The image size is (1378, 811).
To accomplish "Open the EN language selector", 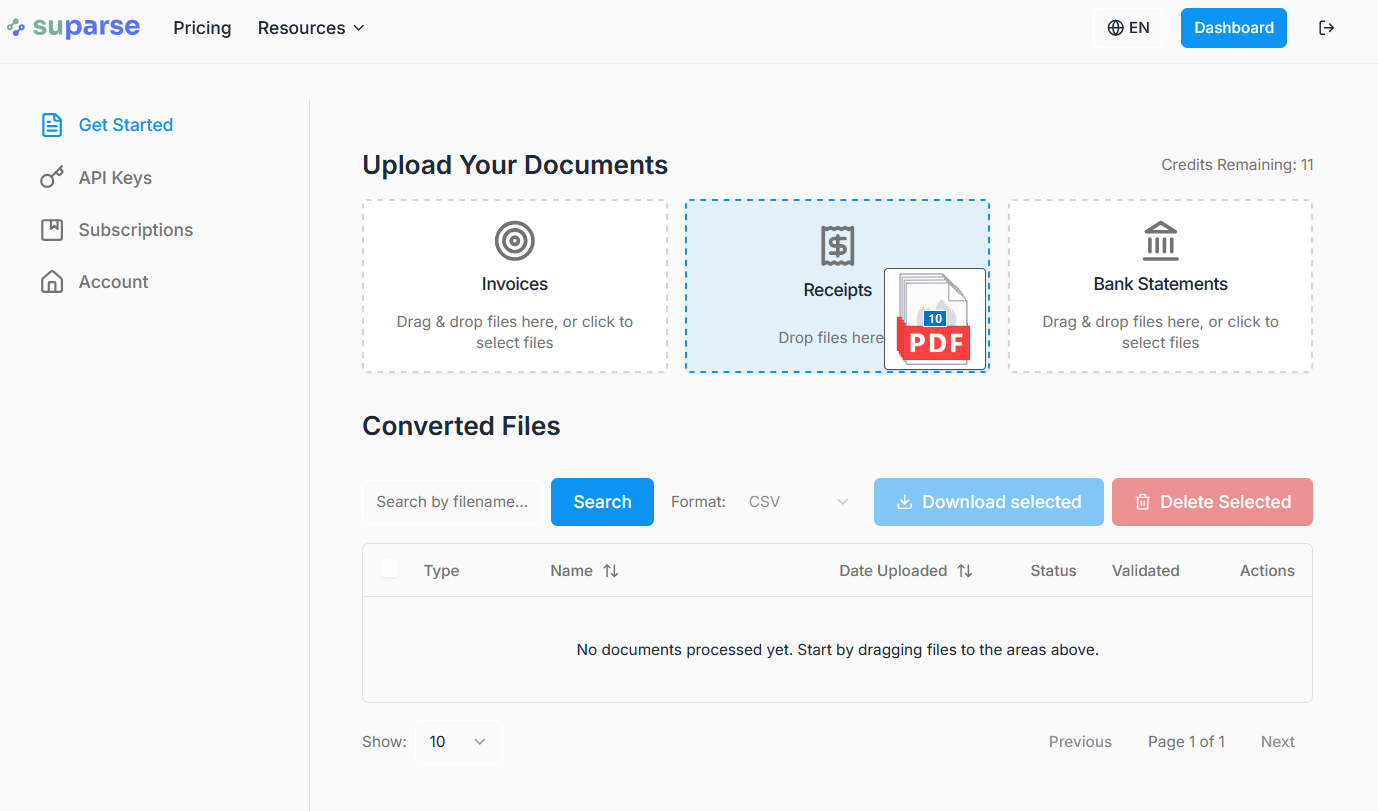I will tap(1128, 28).
